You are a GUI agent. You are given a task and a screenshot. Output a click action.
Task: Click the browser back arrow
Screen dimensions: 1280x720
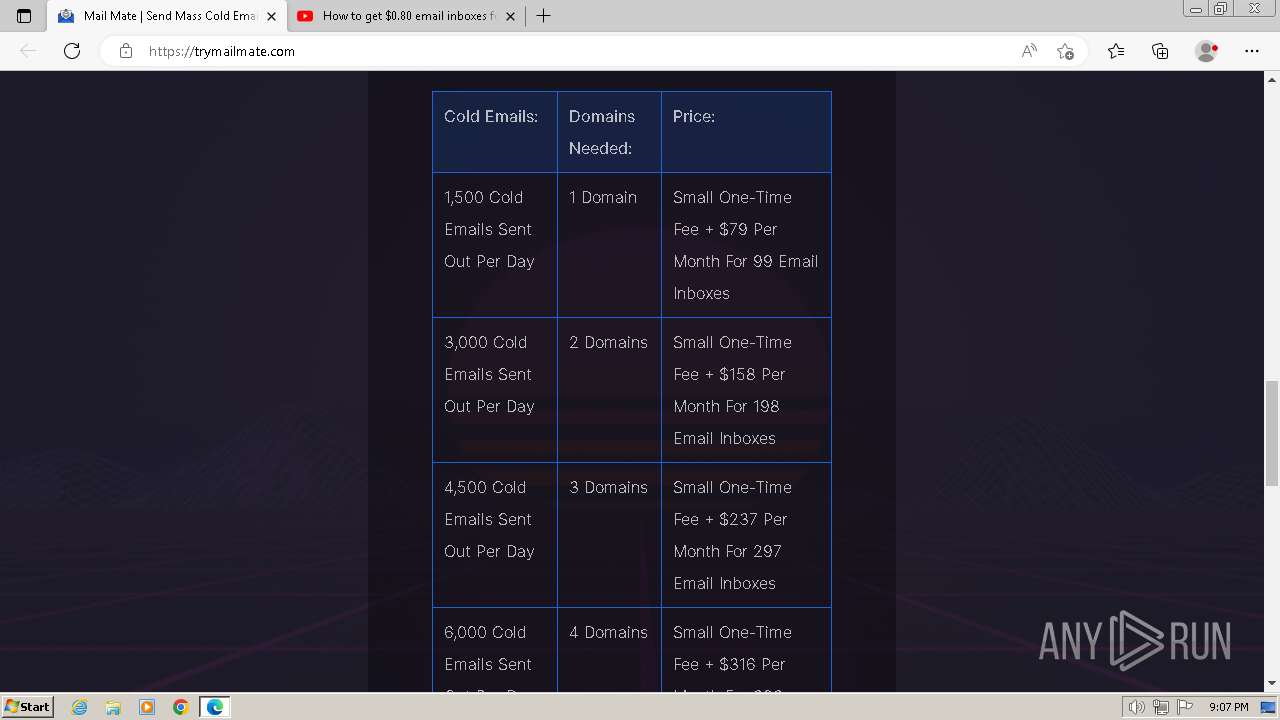(x=28, y=51)
